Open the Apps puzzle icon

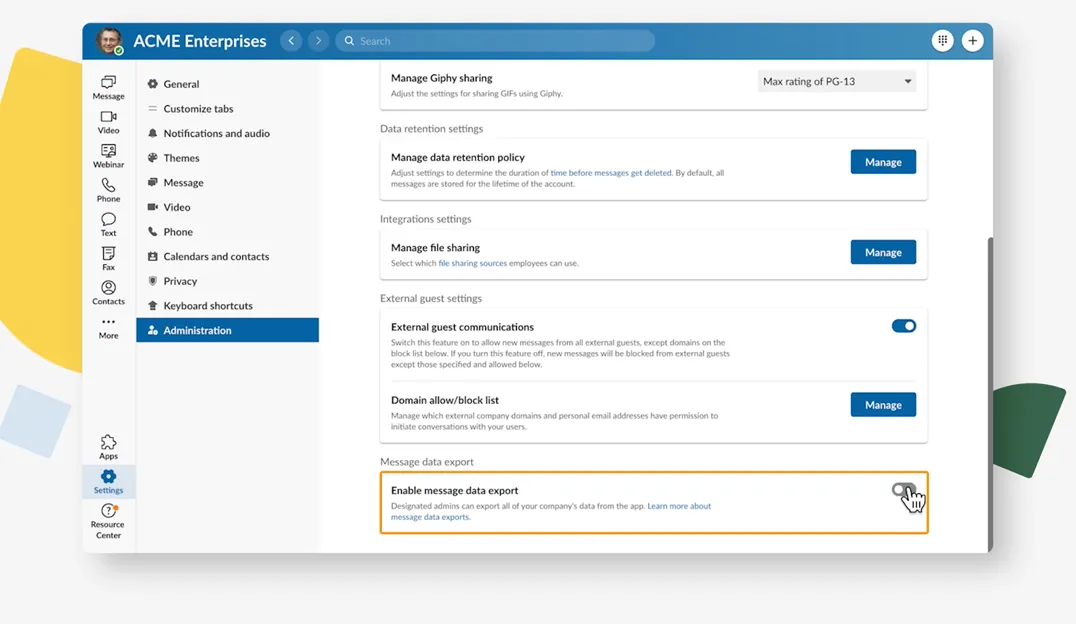click(x=108, y=446)
